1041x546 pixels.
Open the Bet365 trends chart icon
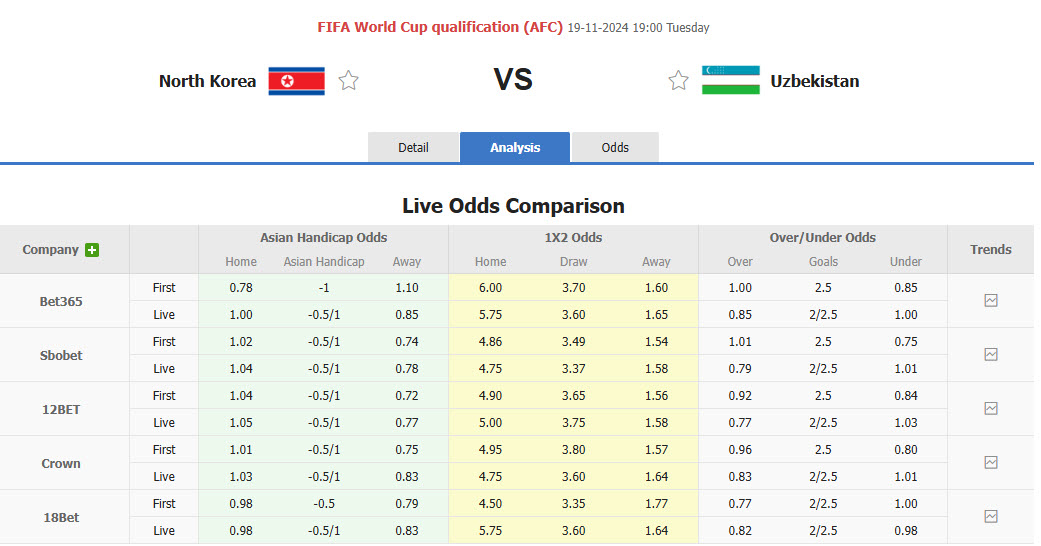pyautogui.click(x=990, y=300)
